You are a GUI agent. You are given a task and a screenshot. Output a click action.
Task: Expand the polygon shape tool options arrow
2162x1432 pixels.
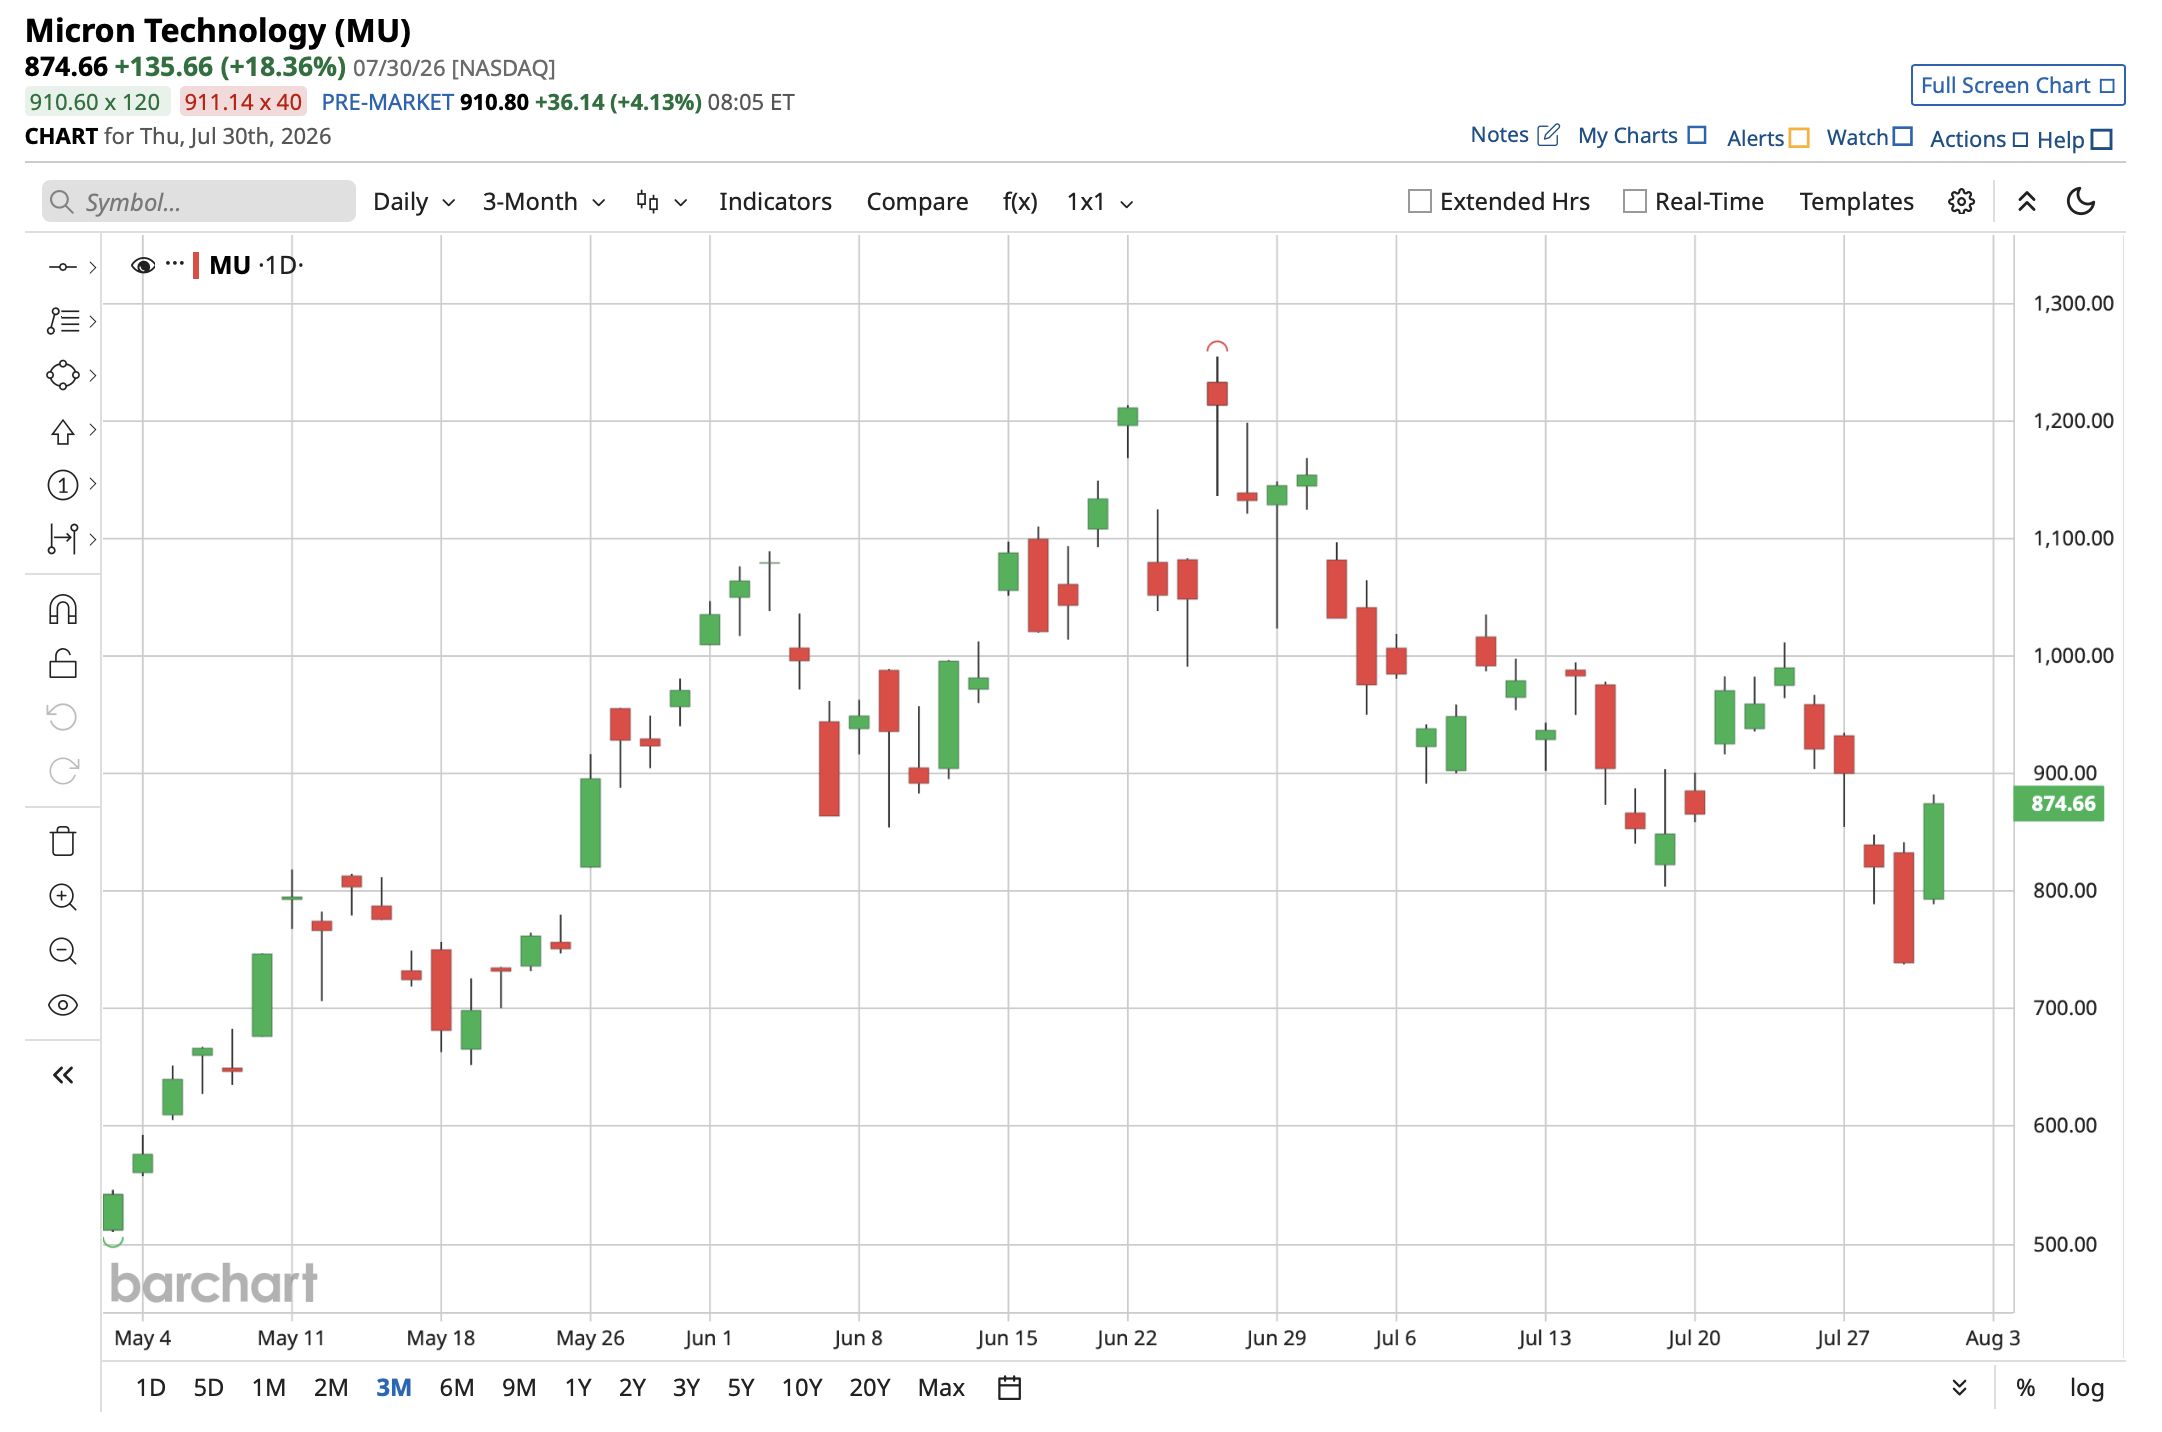pyautogui.click(x=93, y=375)
